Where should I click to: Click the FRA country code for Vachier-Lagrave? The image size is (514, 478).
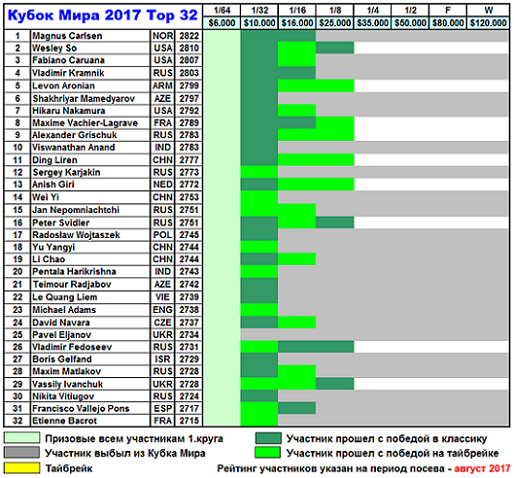[163, 123]
